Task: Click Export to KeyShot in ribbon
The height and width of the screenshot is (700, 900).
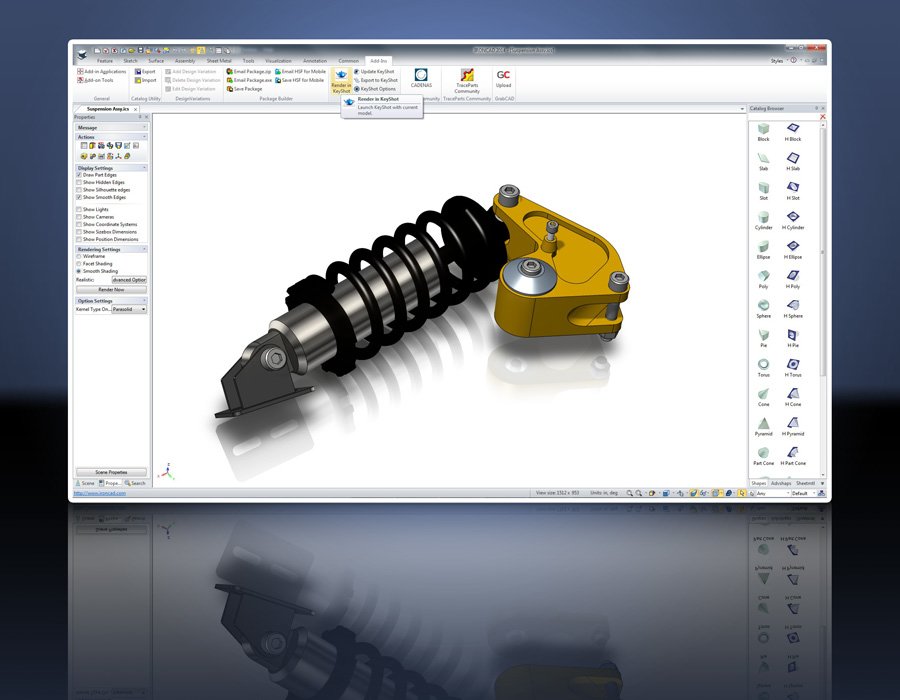Action: [x=375, y=80]
